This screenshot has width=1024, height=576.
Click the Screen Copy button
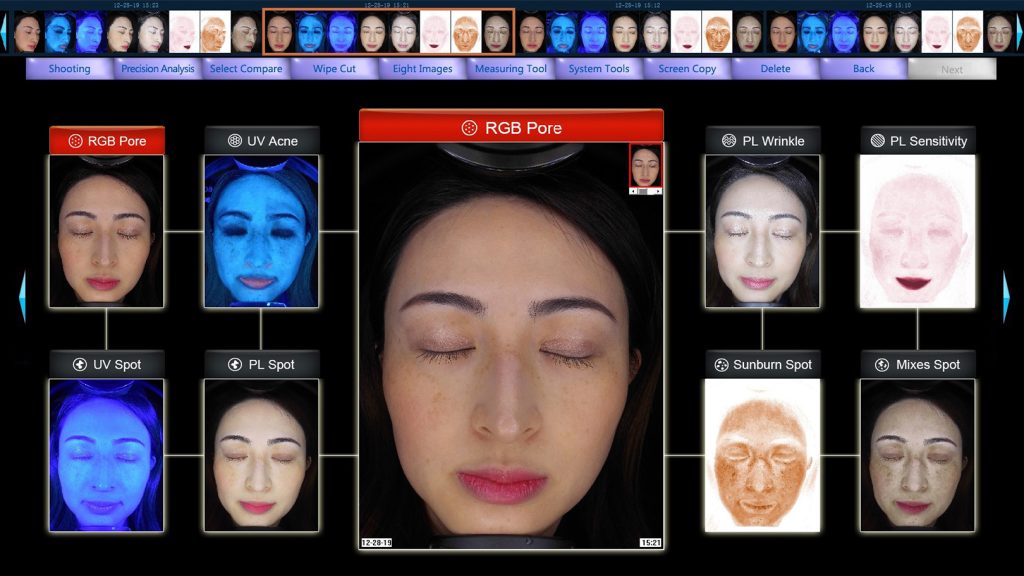[x=687, y=69]
